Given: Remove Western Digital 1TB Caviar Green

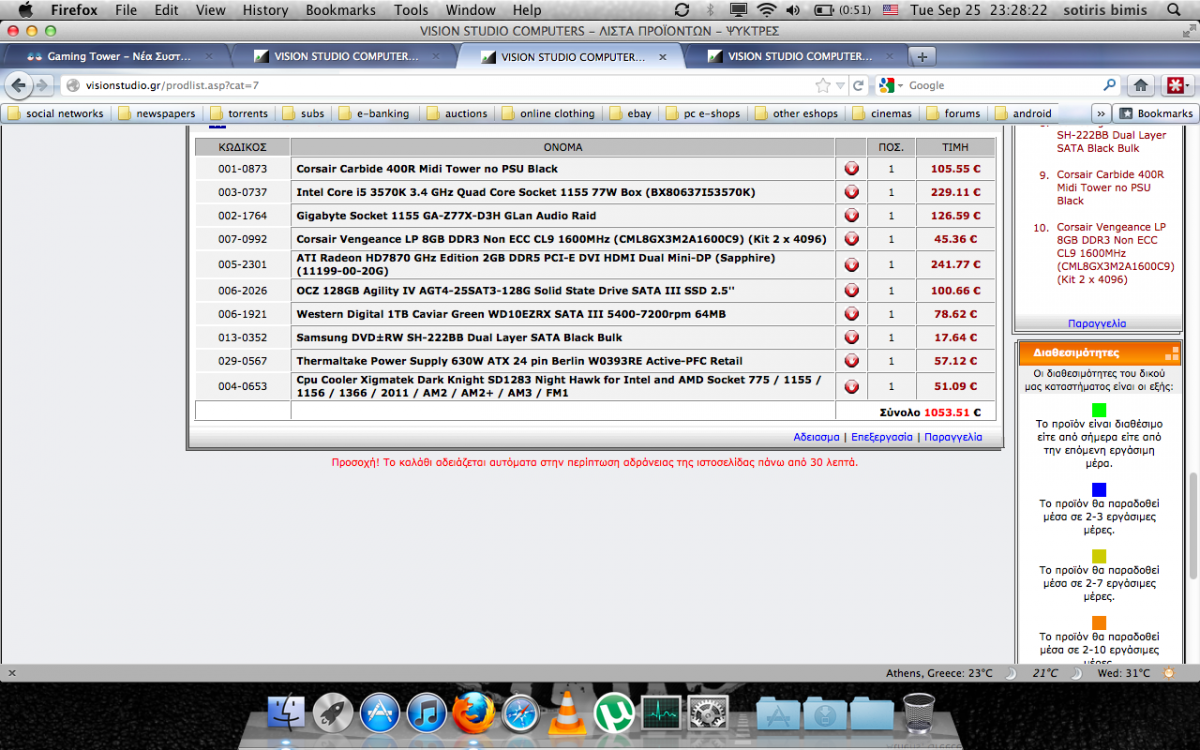Looking at the screenshot, I should pyautogui.click(x=851, y=314).
